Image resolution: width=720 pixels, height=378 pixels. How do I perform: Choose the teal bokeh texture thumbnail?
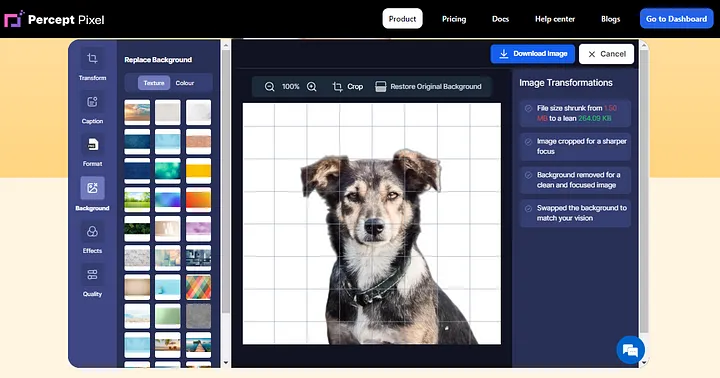pos(168,170)
